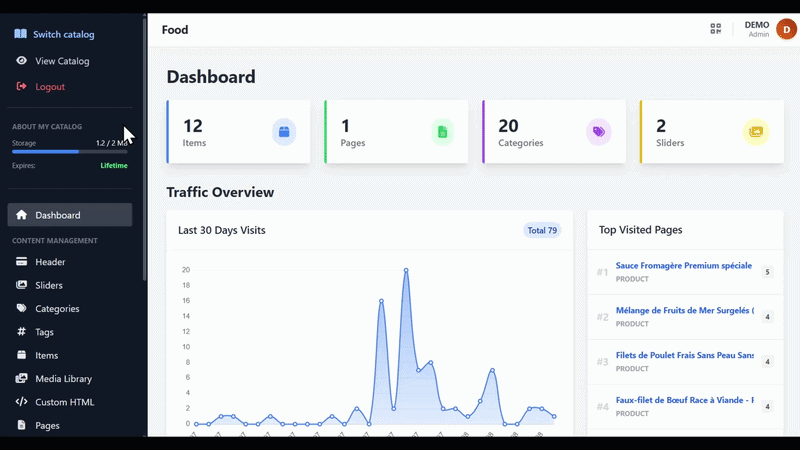Click the Tags hash icon
This screenshot has height=450, width=800.
pyautogui.click(x=21, y=332)
